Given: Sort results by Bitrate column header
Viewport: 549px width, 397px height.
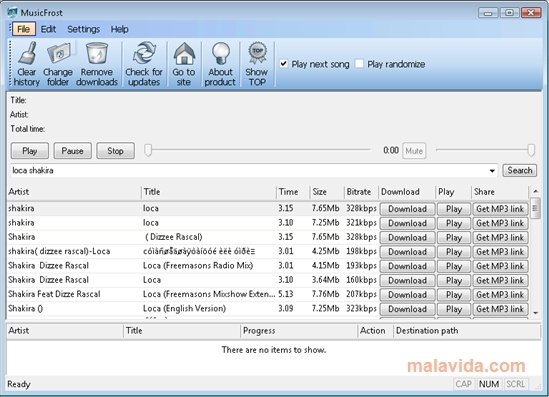Looking at the screenshot, I should pos(361,192).
